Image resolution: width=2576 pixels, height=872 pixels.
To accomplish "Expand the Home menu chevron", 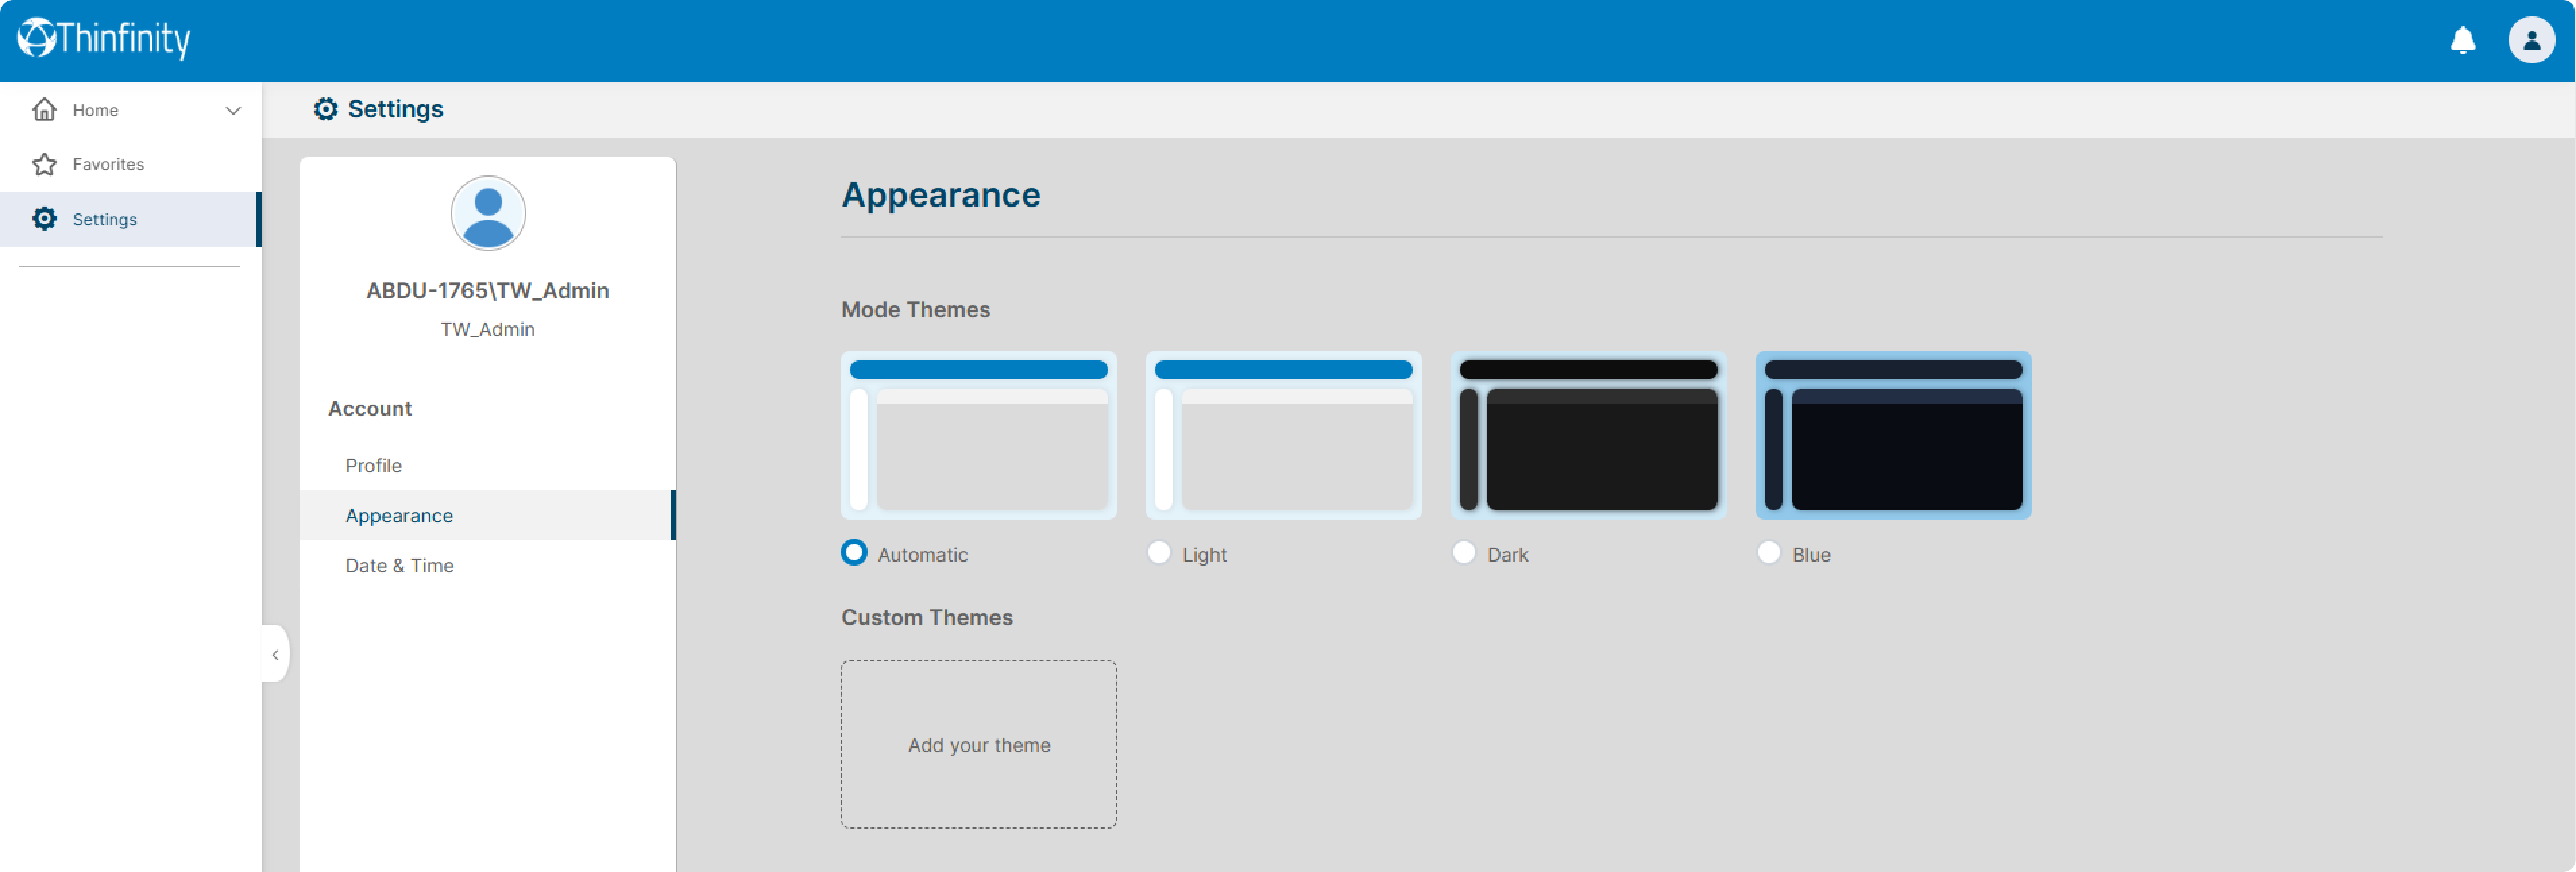I will tap(233, 110).
